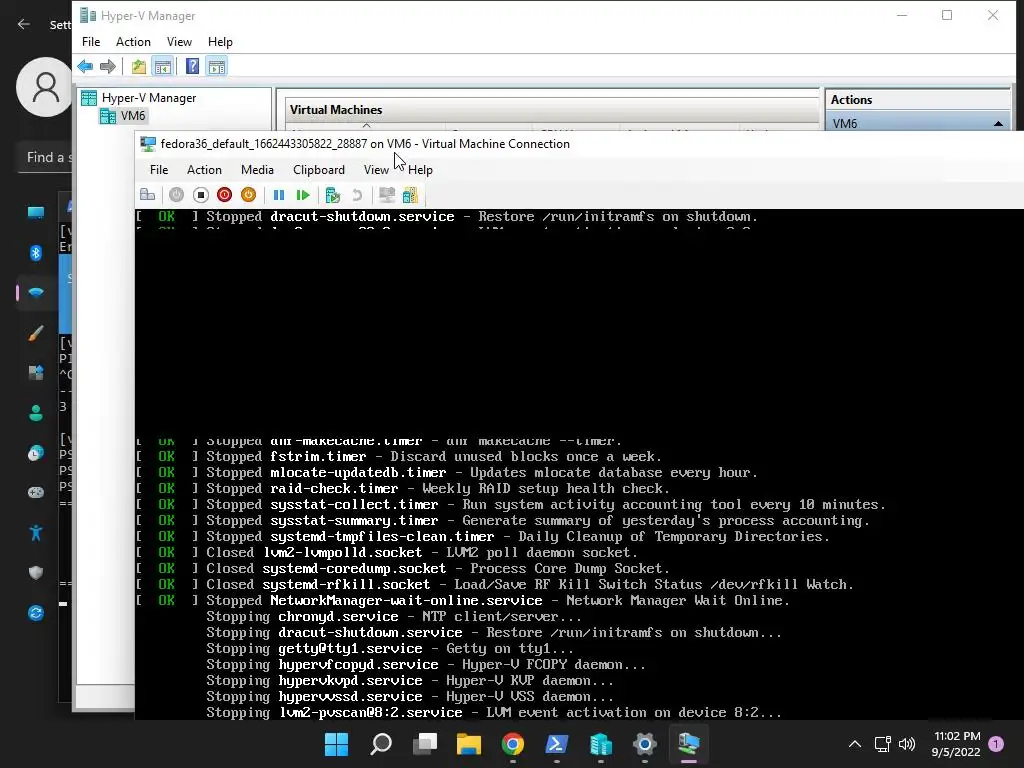This screenshot has width=1024, height=768.
Task: Click Ctrl+Alt+Delete icon in VM Connection toolbar
Action: pos(148,195)
